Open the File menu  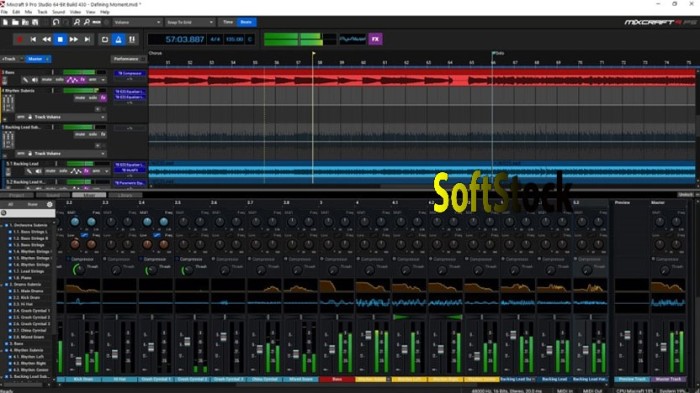point(4,12)
